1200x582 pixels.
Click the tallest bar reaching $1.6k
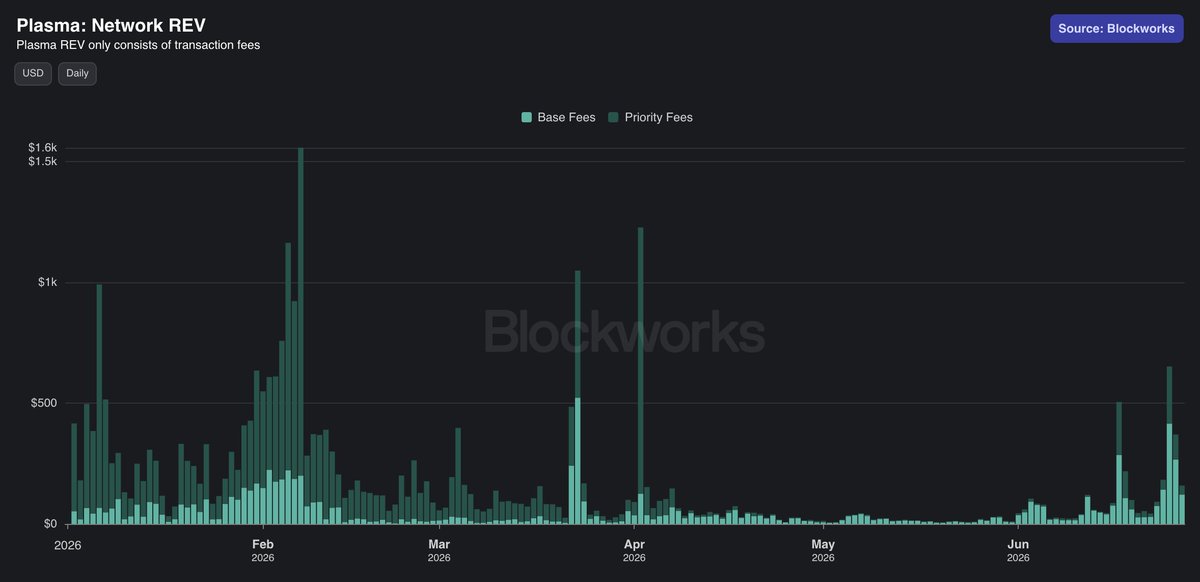pos(300,336)
